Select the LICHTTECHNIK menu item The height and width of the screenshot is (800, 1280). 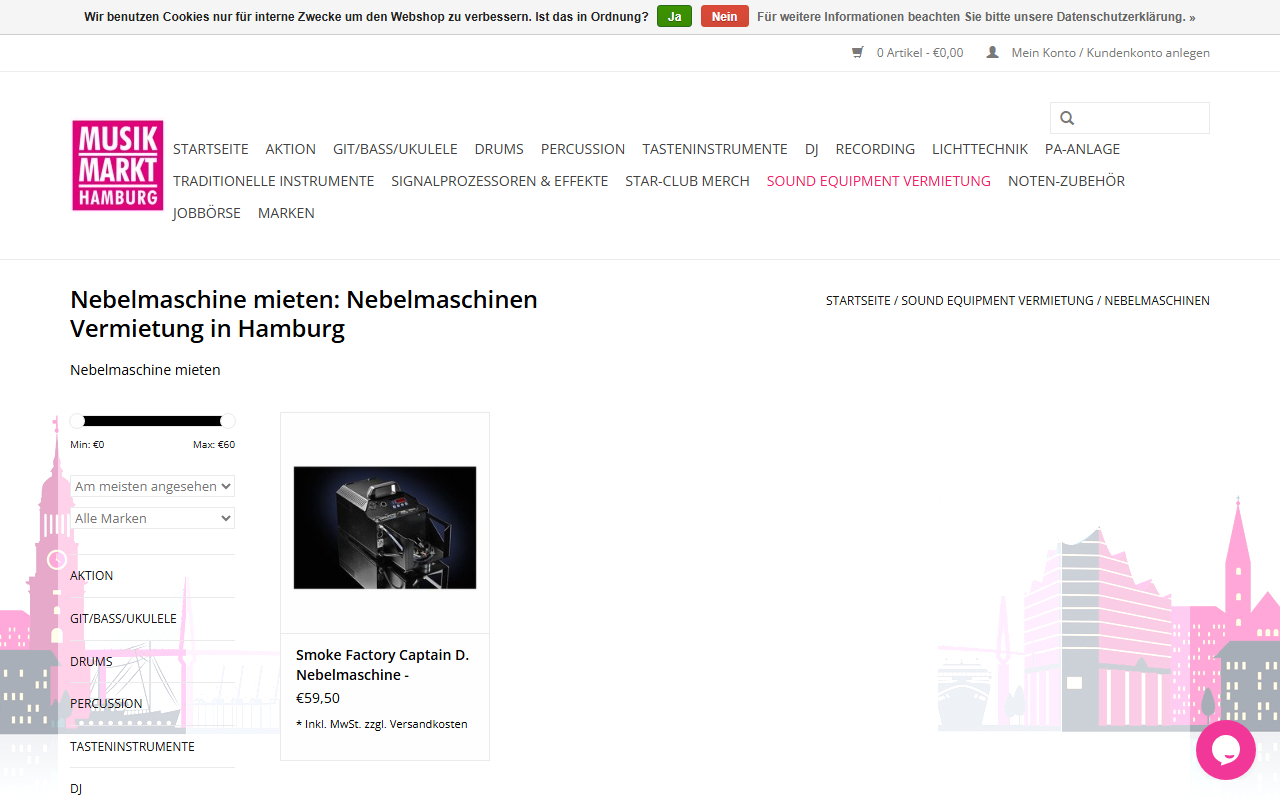pyautogui.click(x=980, y=149)
